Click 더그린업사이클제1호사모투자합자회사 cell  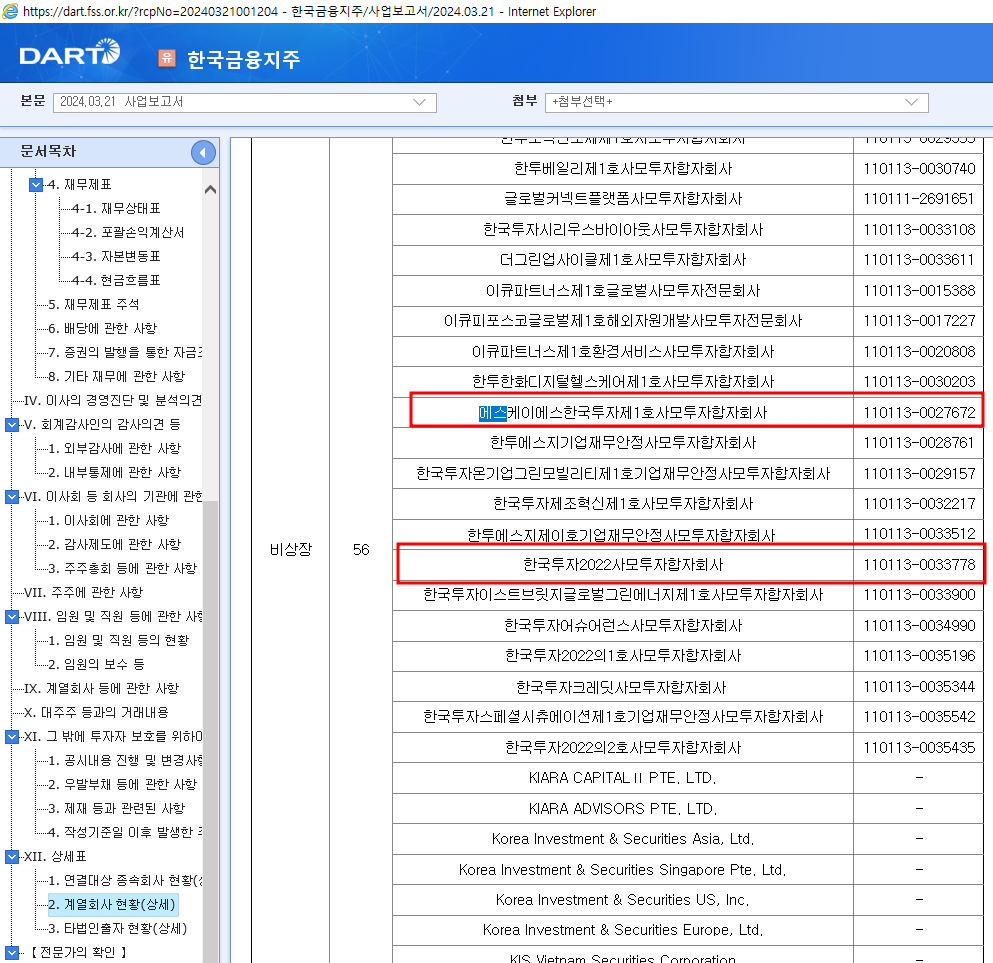click(623, 260)
